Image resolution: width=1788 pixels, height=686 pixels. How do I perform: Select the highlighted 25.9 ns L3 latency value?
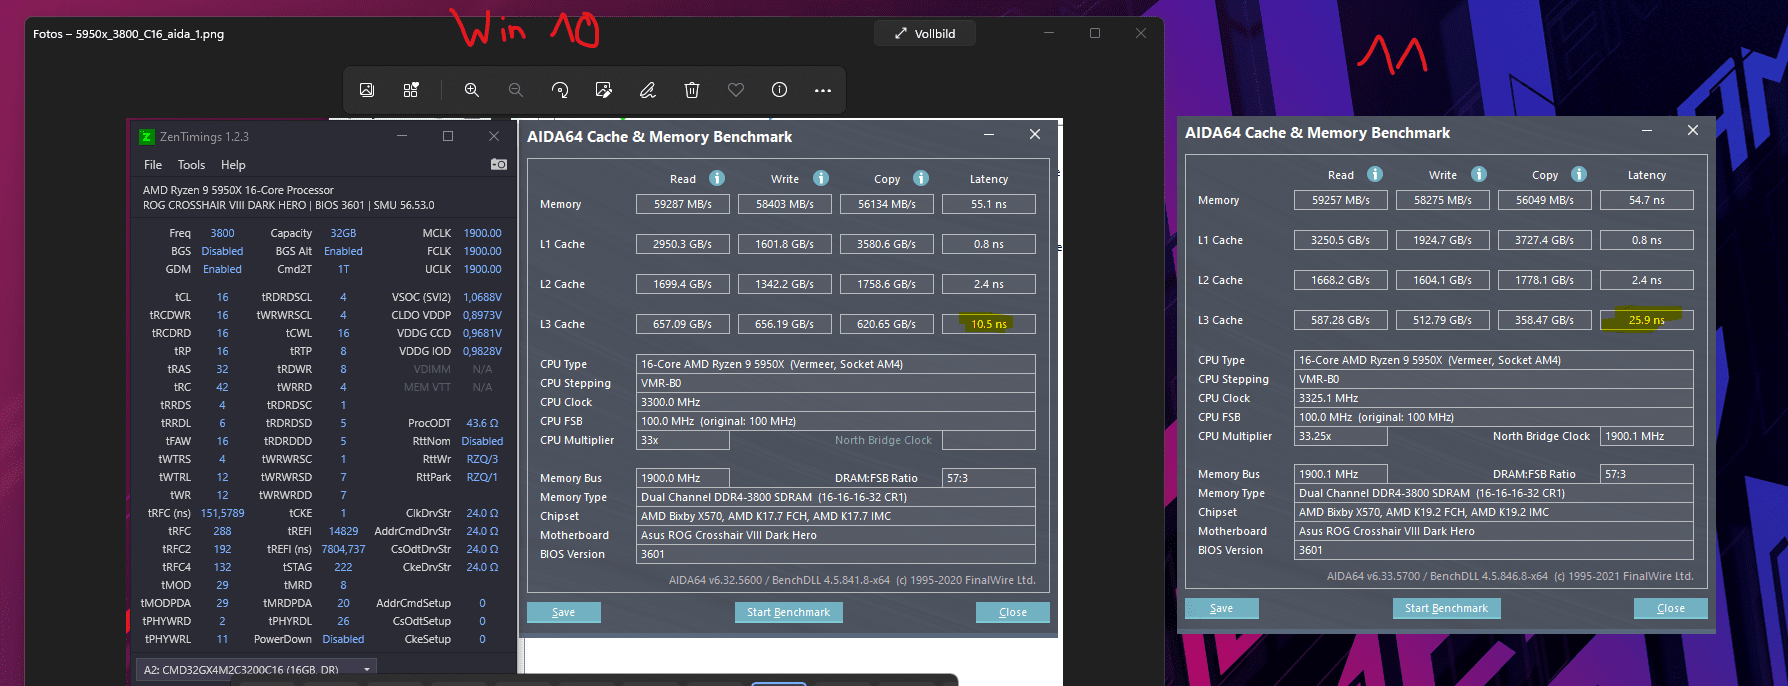click(x=1647, y=320)
